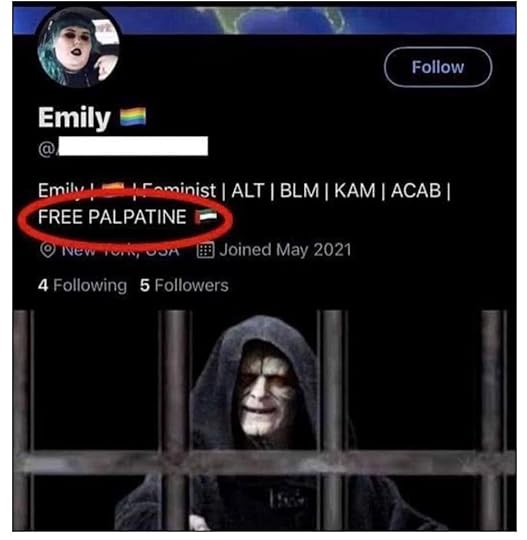
Task: Click the ACAB word in bio
Action: tap(416, 190)
